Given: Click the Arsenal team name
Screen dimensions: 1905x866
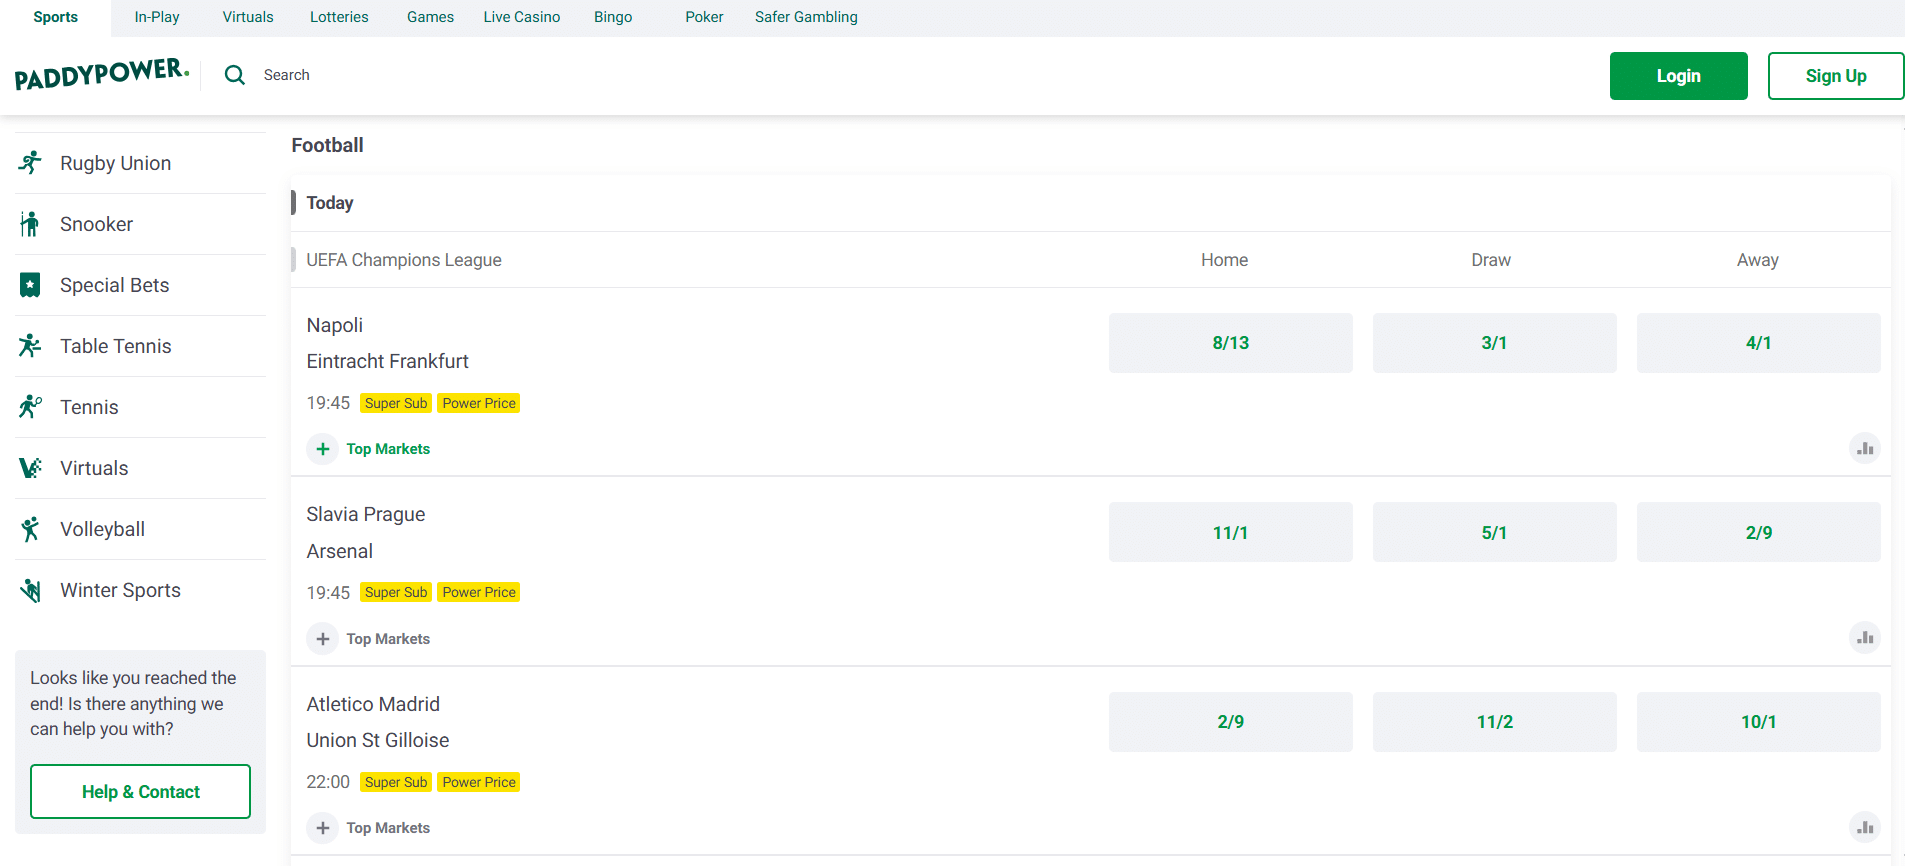Looking at the screenshot, I should coord(340,551).
